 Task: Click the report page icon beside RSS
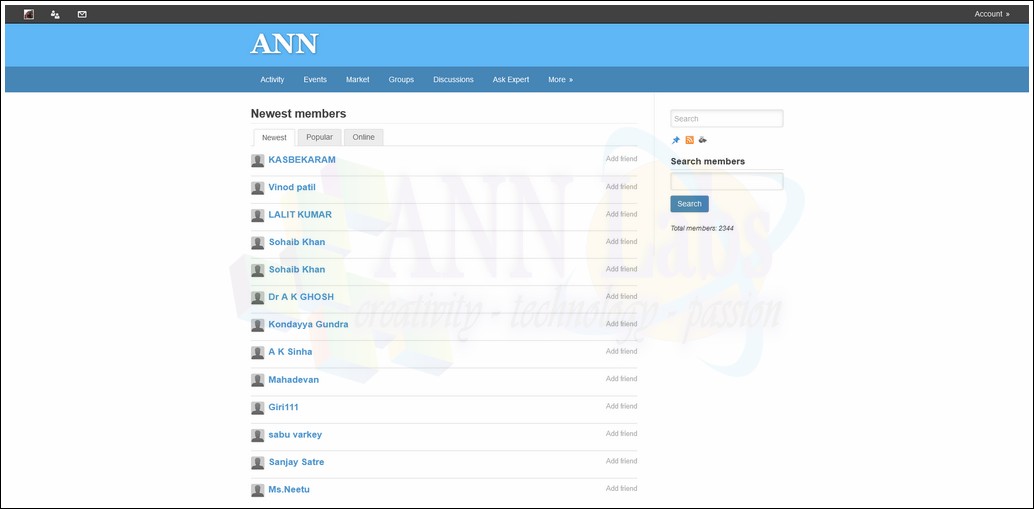[x=702, y=140]
